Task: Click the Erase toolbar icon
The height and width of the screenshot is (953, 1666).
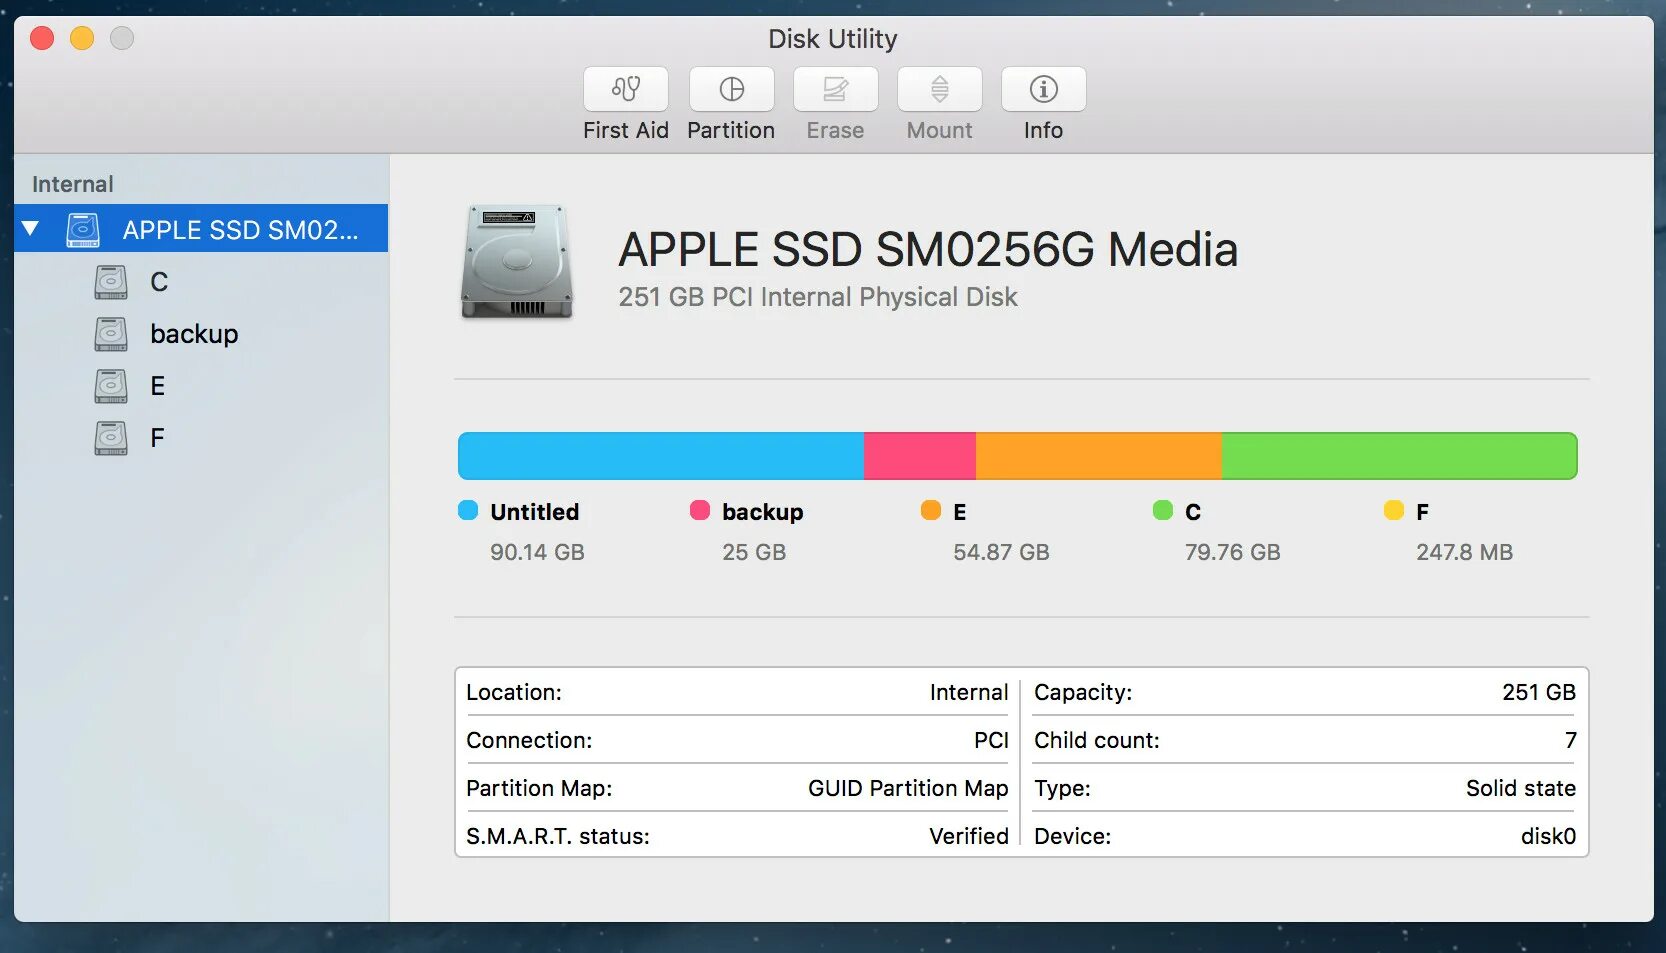Action: coord(835,89)
